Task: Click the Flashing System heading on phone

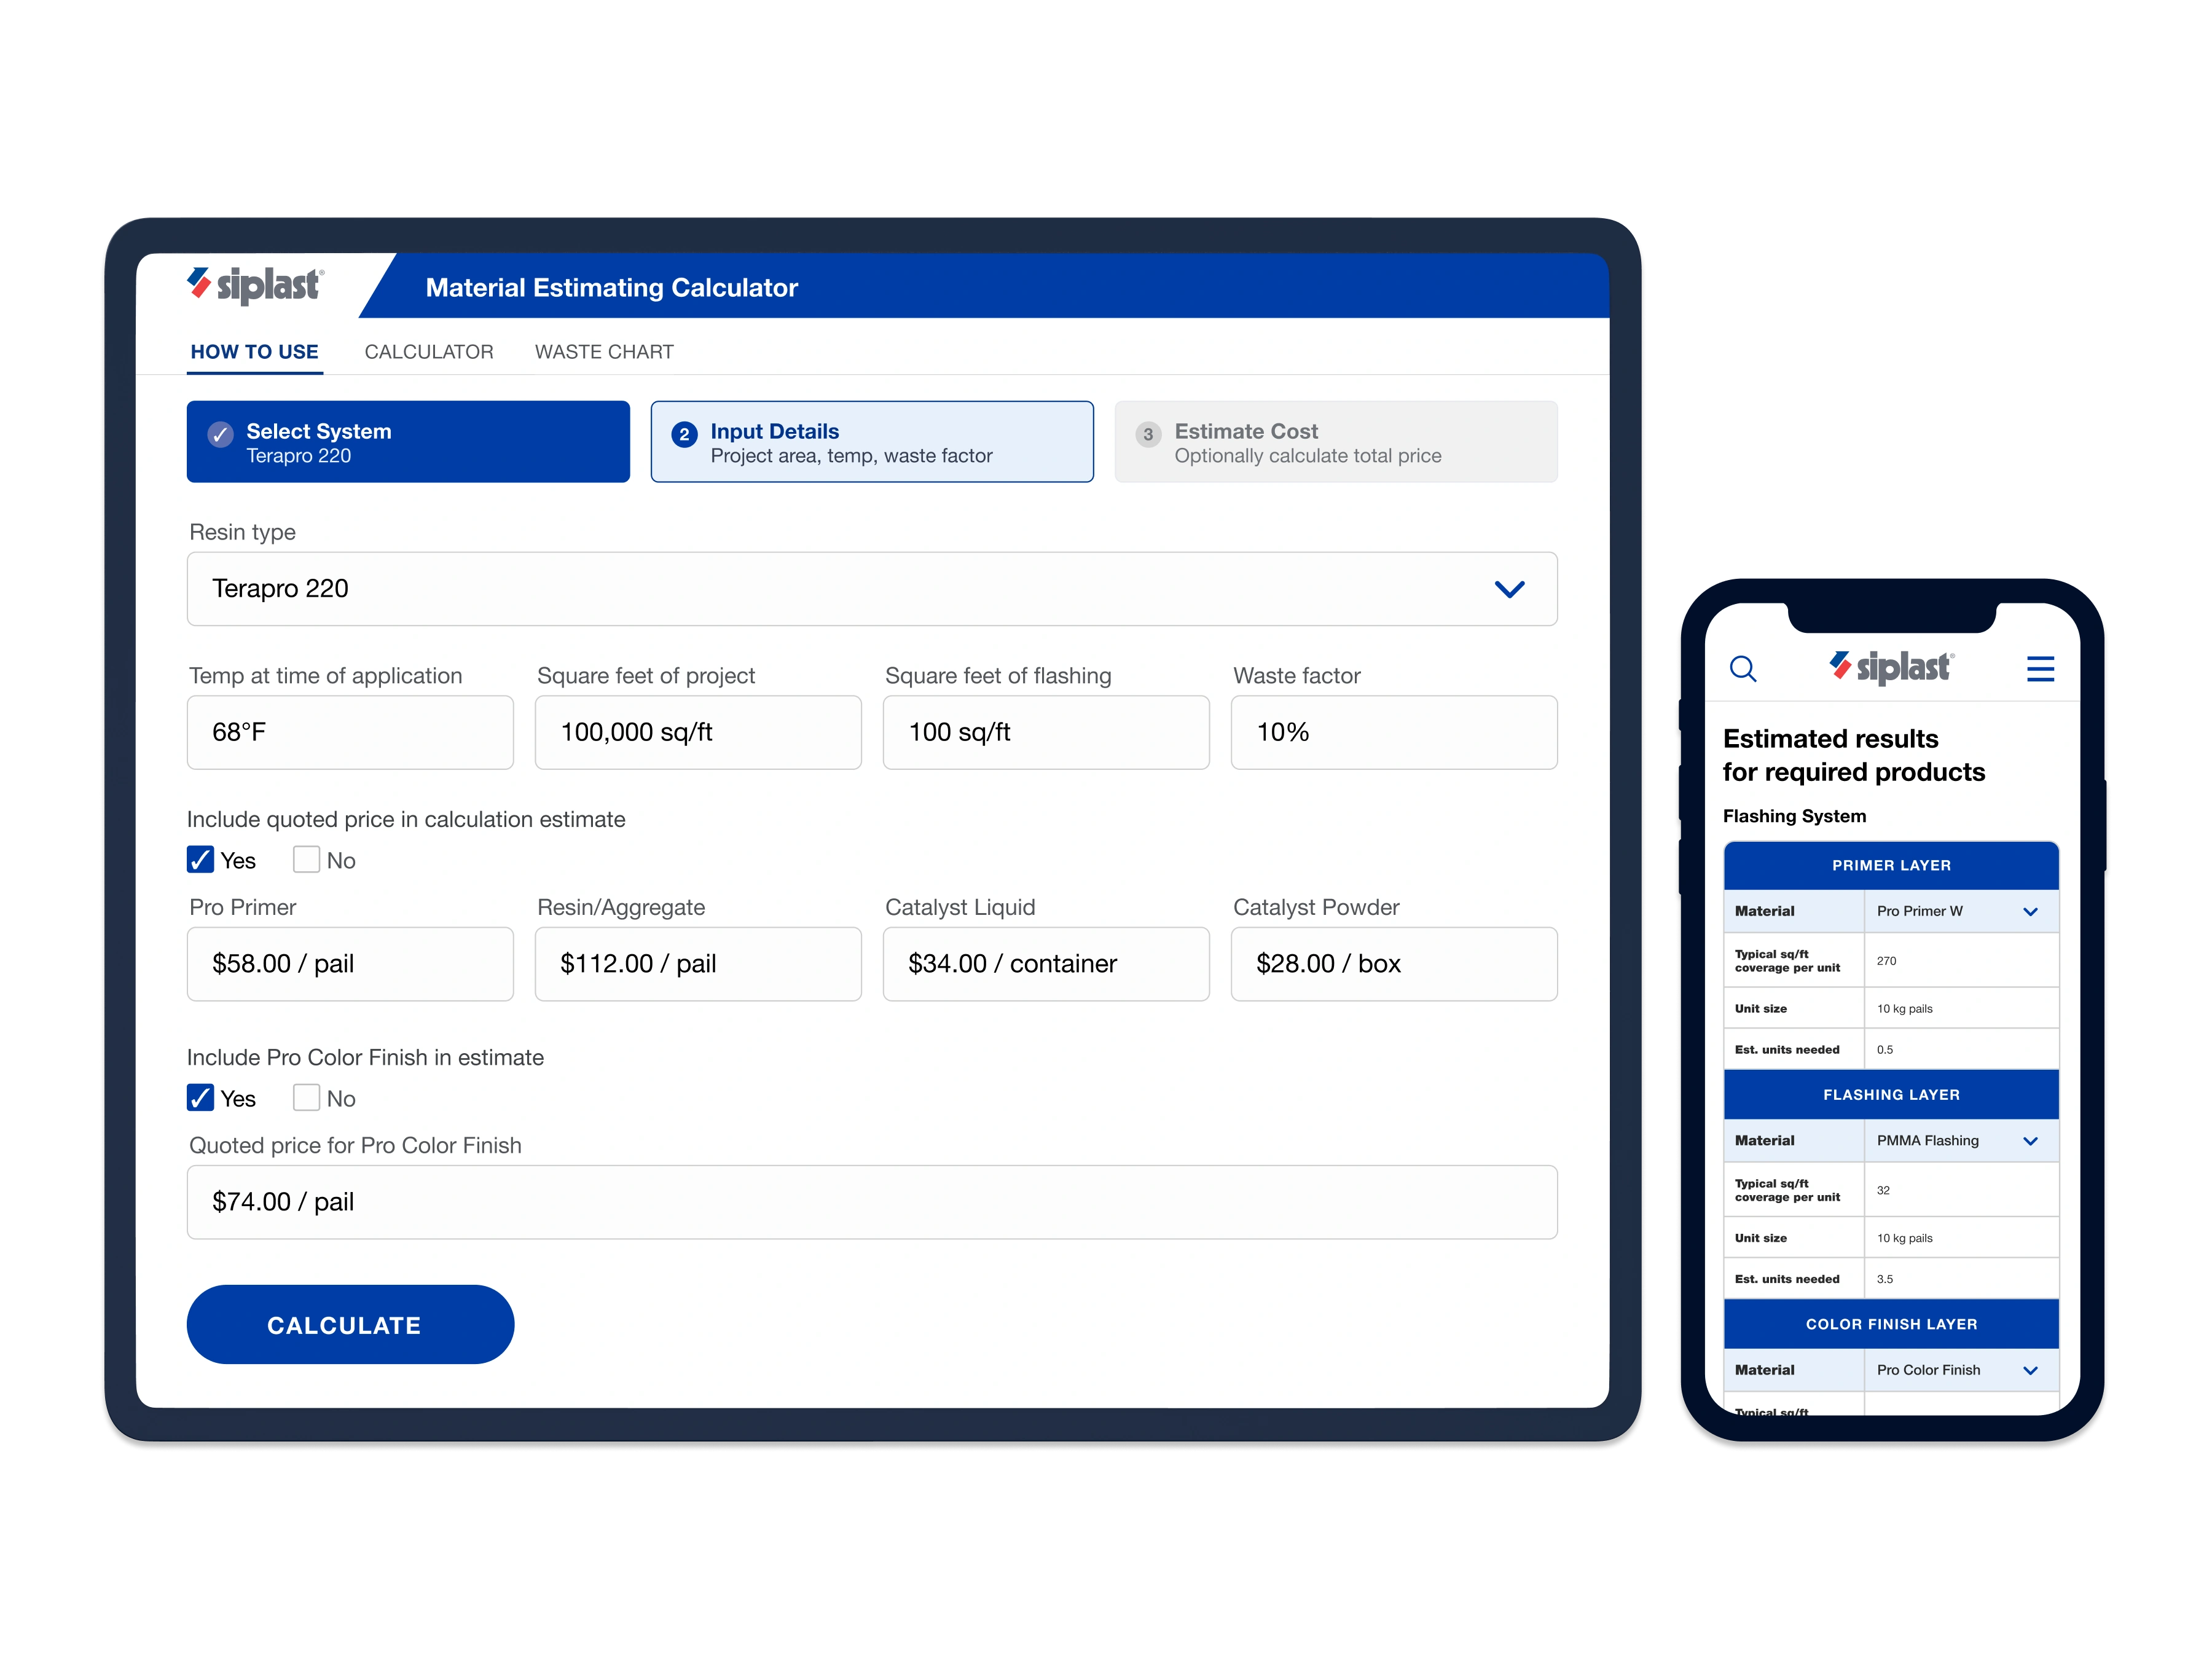Action: pyautogui.click(x=1794, y=816)
